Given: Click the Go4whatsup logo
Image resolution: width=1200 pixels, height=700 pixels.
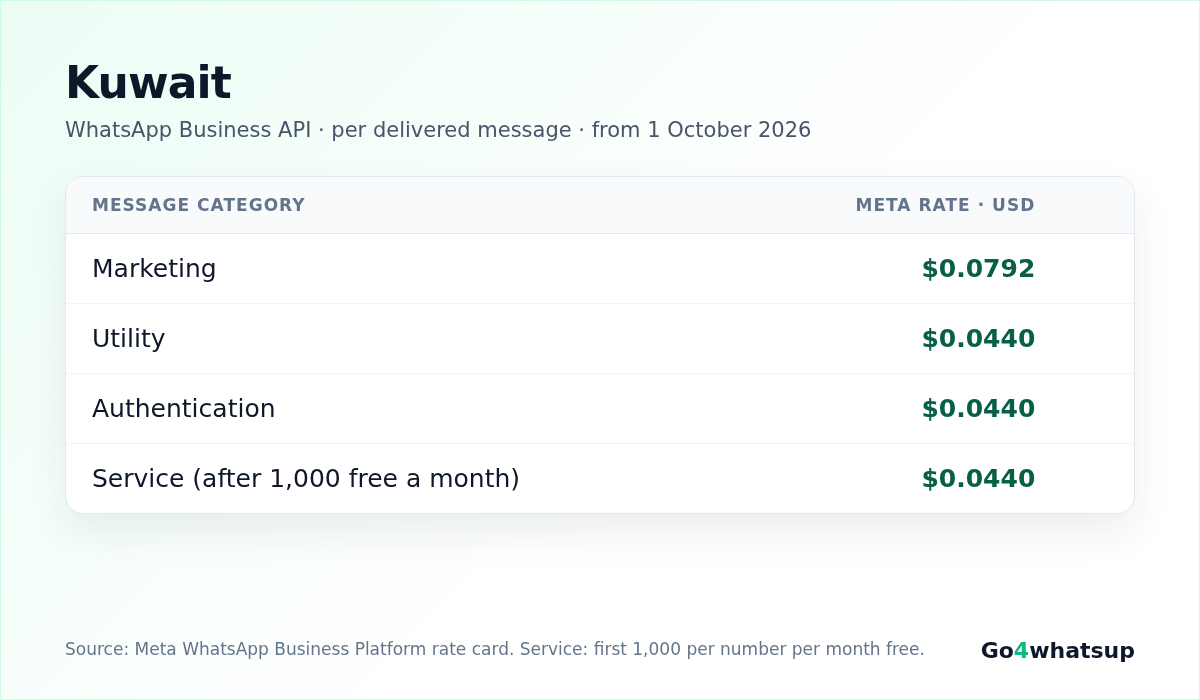Looking at the screenshot, I should pyautogui.click(x=1058, y=650).
